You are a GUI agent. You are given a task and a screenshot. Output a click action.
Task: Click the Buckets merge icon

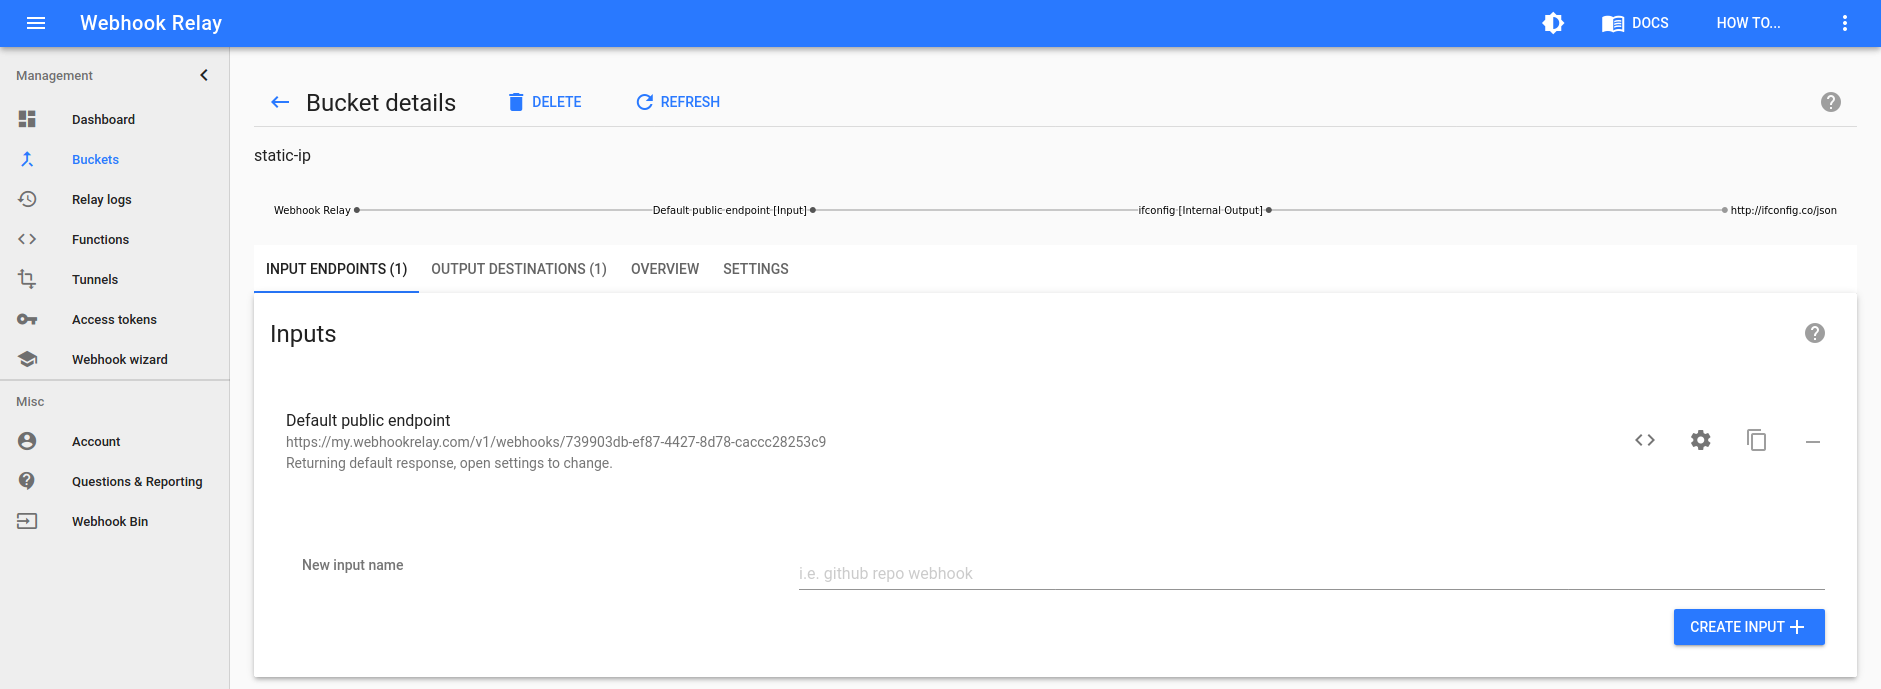click(27, 159)
